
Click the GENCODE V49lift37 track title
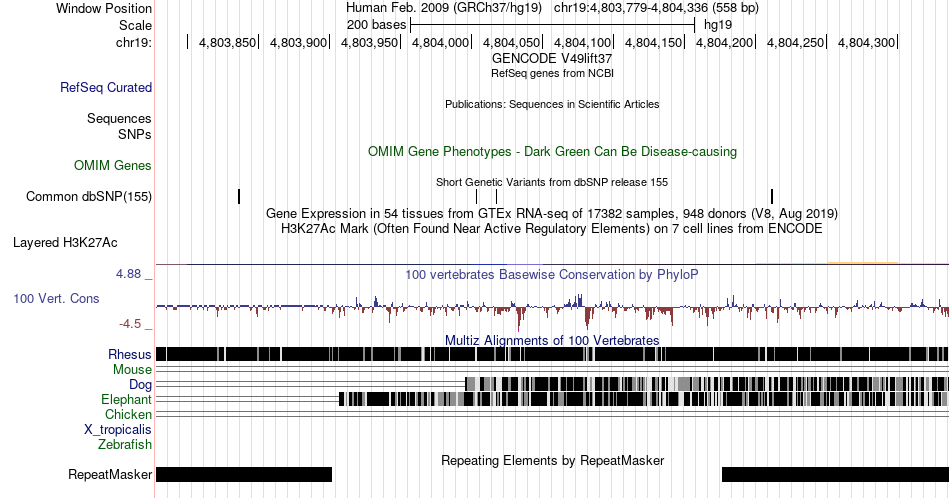point(552,59)
